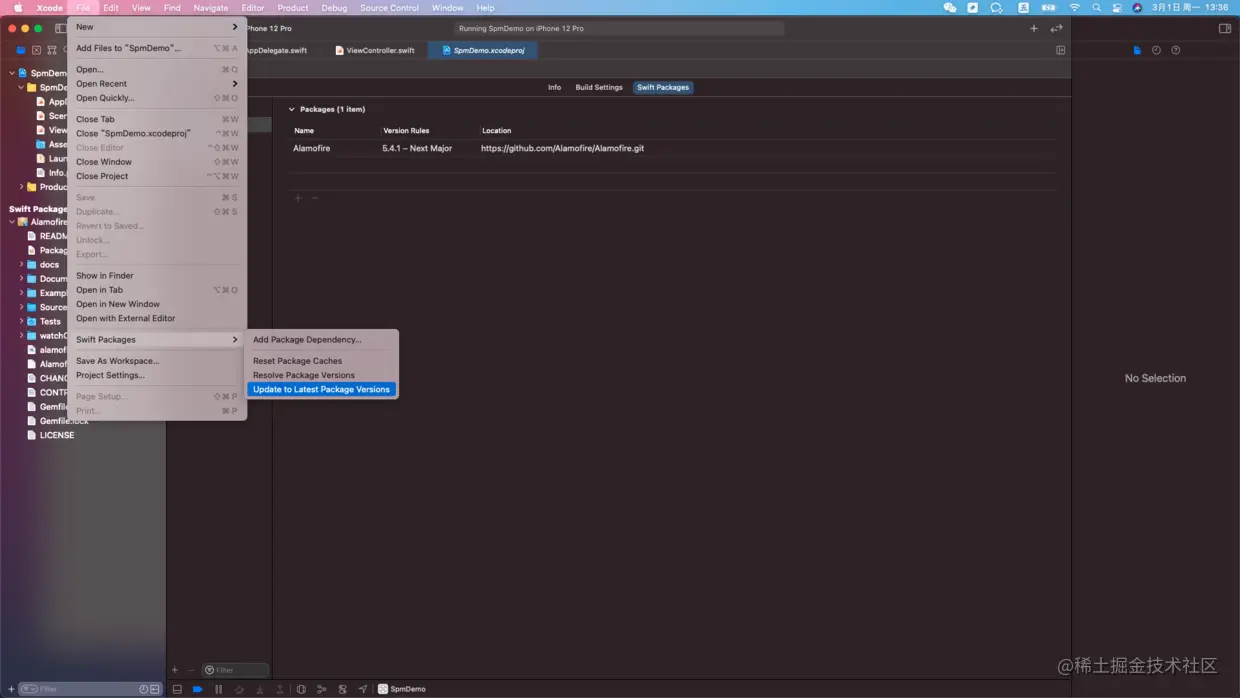Open the History inspector icon
This screenshot has width=1240, height=698.
point(1156,50)
